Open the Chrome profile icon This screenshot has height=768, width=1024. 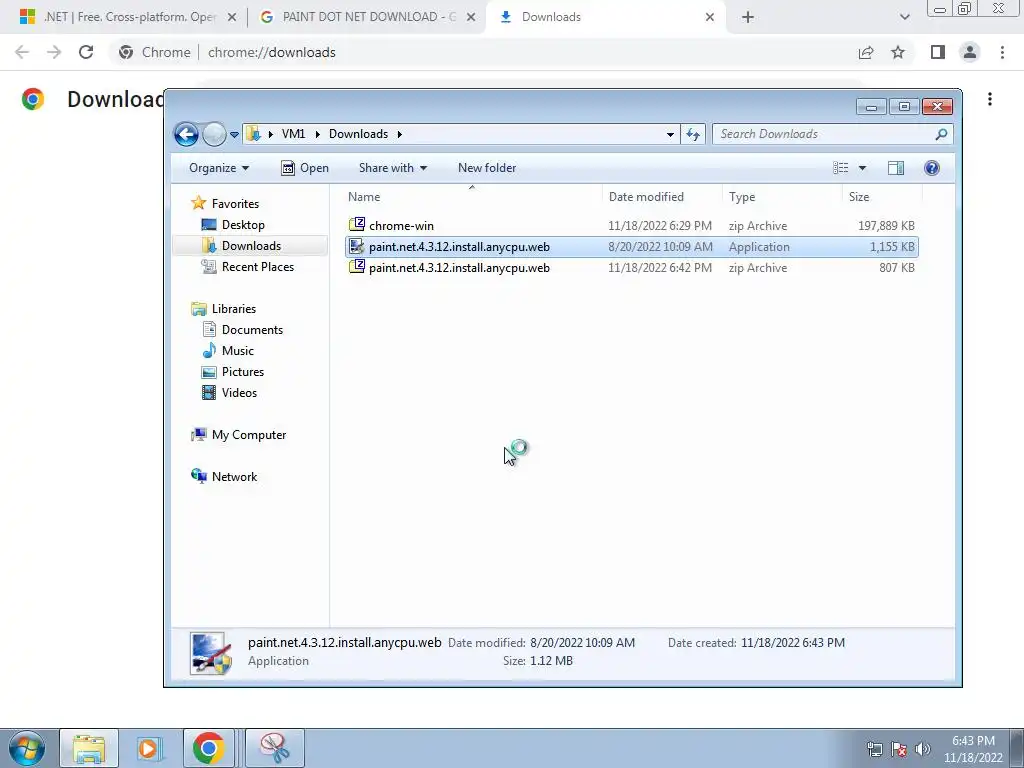tap(970, 52)
